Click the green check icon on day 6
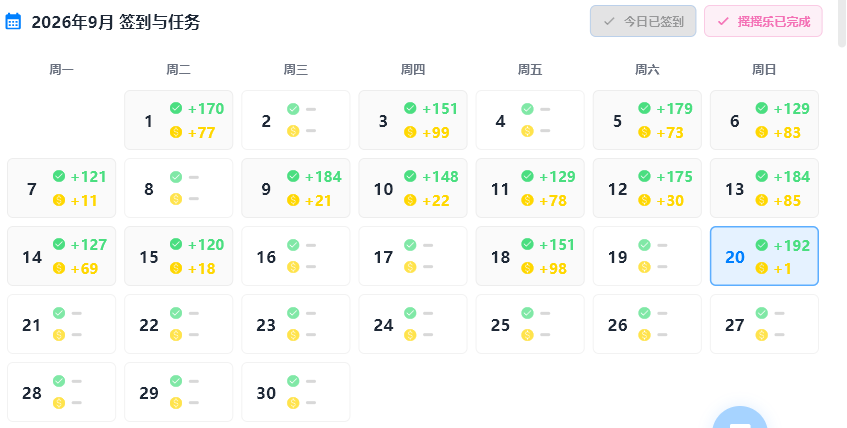This screenshot has width=847, height=428. coord(762,108)
